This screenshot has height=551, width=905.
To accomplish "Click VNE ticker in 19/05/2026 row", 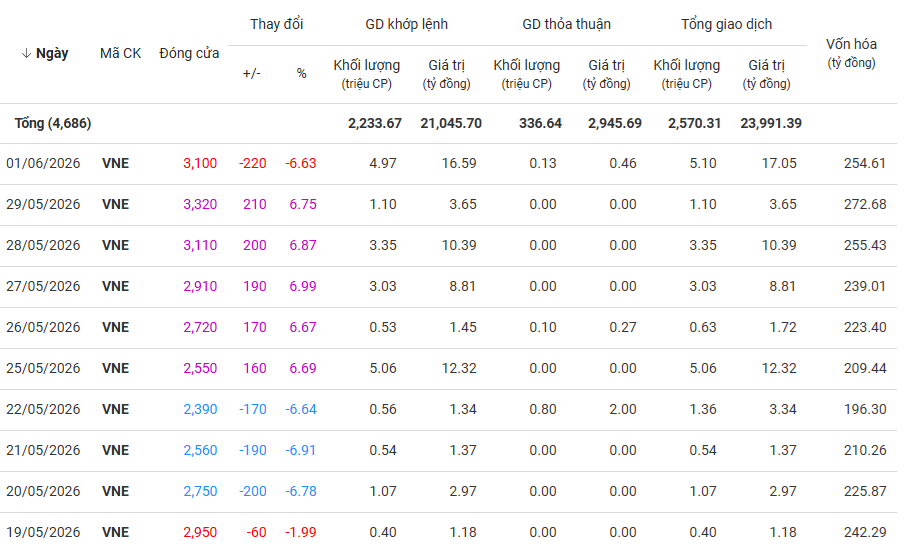I will (x=115, y=533).
